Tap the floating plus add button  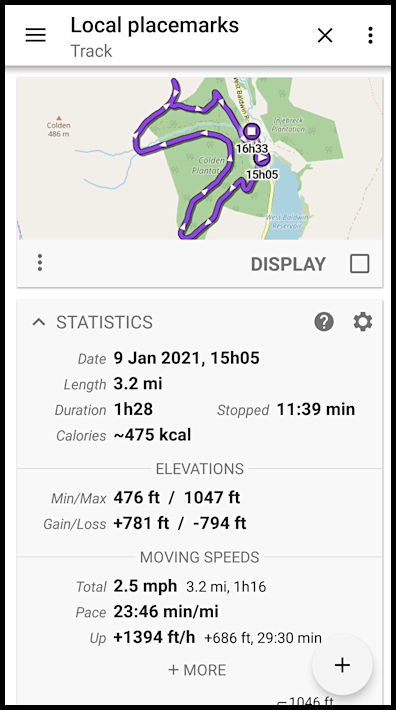(342, 665)
